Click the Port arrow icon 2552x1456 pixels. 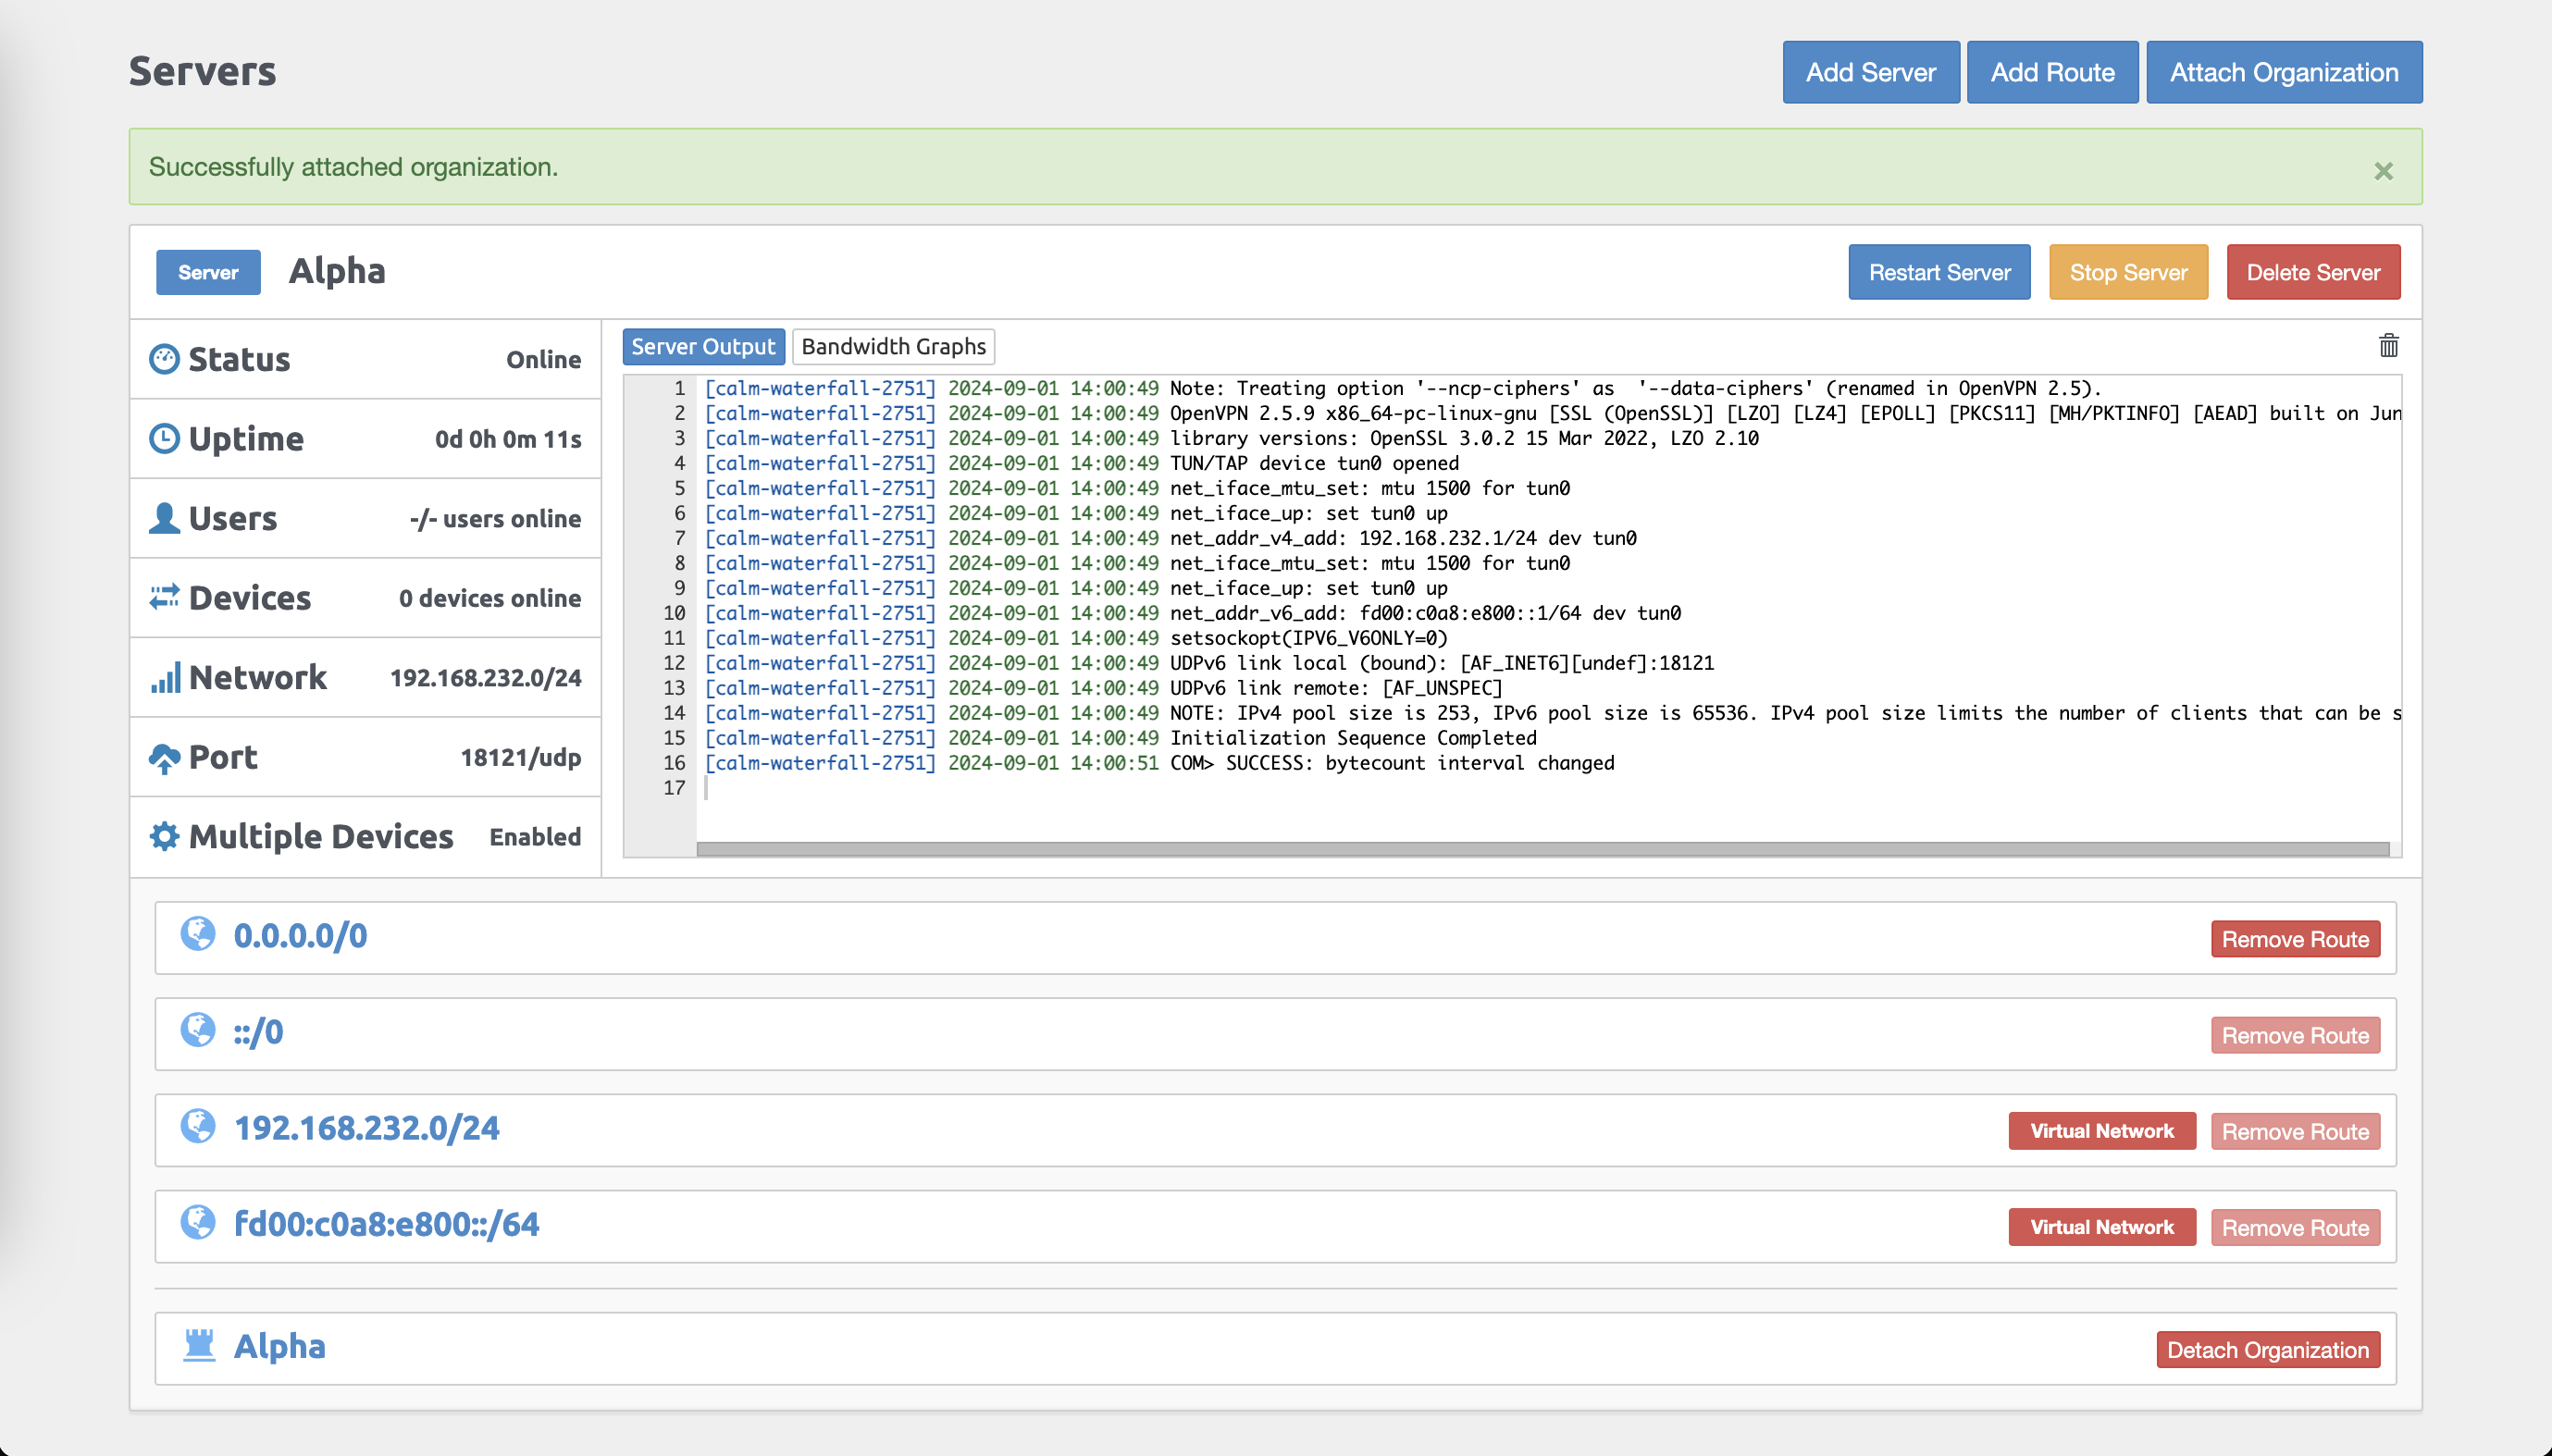tap(163, 757)
